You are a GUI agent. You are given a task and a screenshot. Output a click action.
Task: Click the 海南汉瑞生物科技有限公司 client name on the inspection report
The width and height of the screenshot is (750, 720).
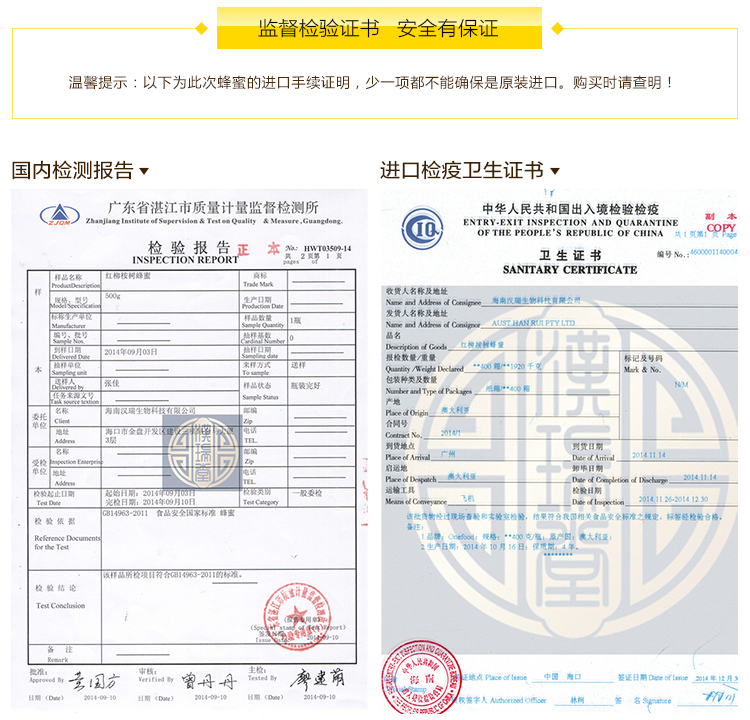(x=150, y=411)
